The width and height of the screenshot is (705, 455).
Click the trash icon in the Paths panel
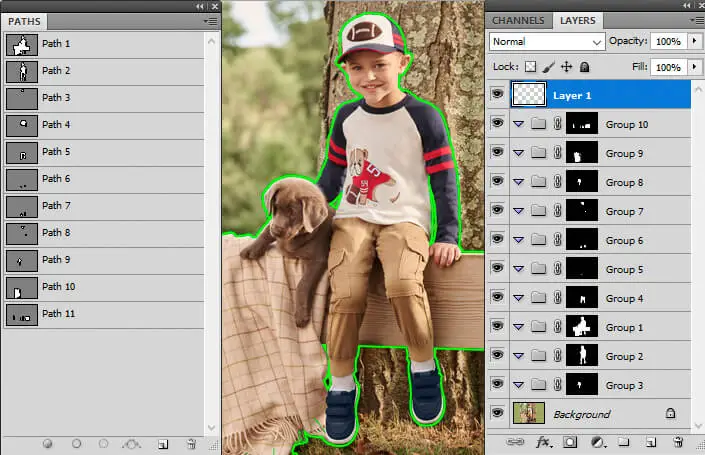[x=190, y=443]
